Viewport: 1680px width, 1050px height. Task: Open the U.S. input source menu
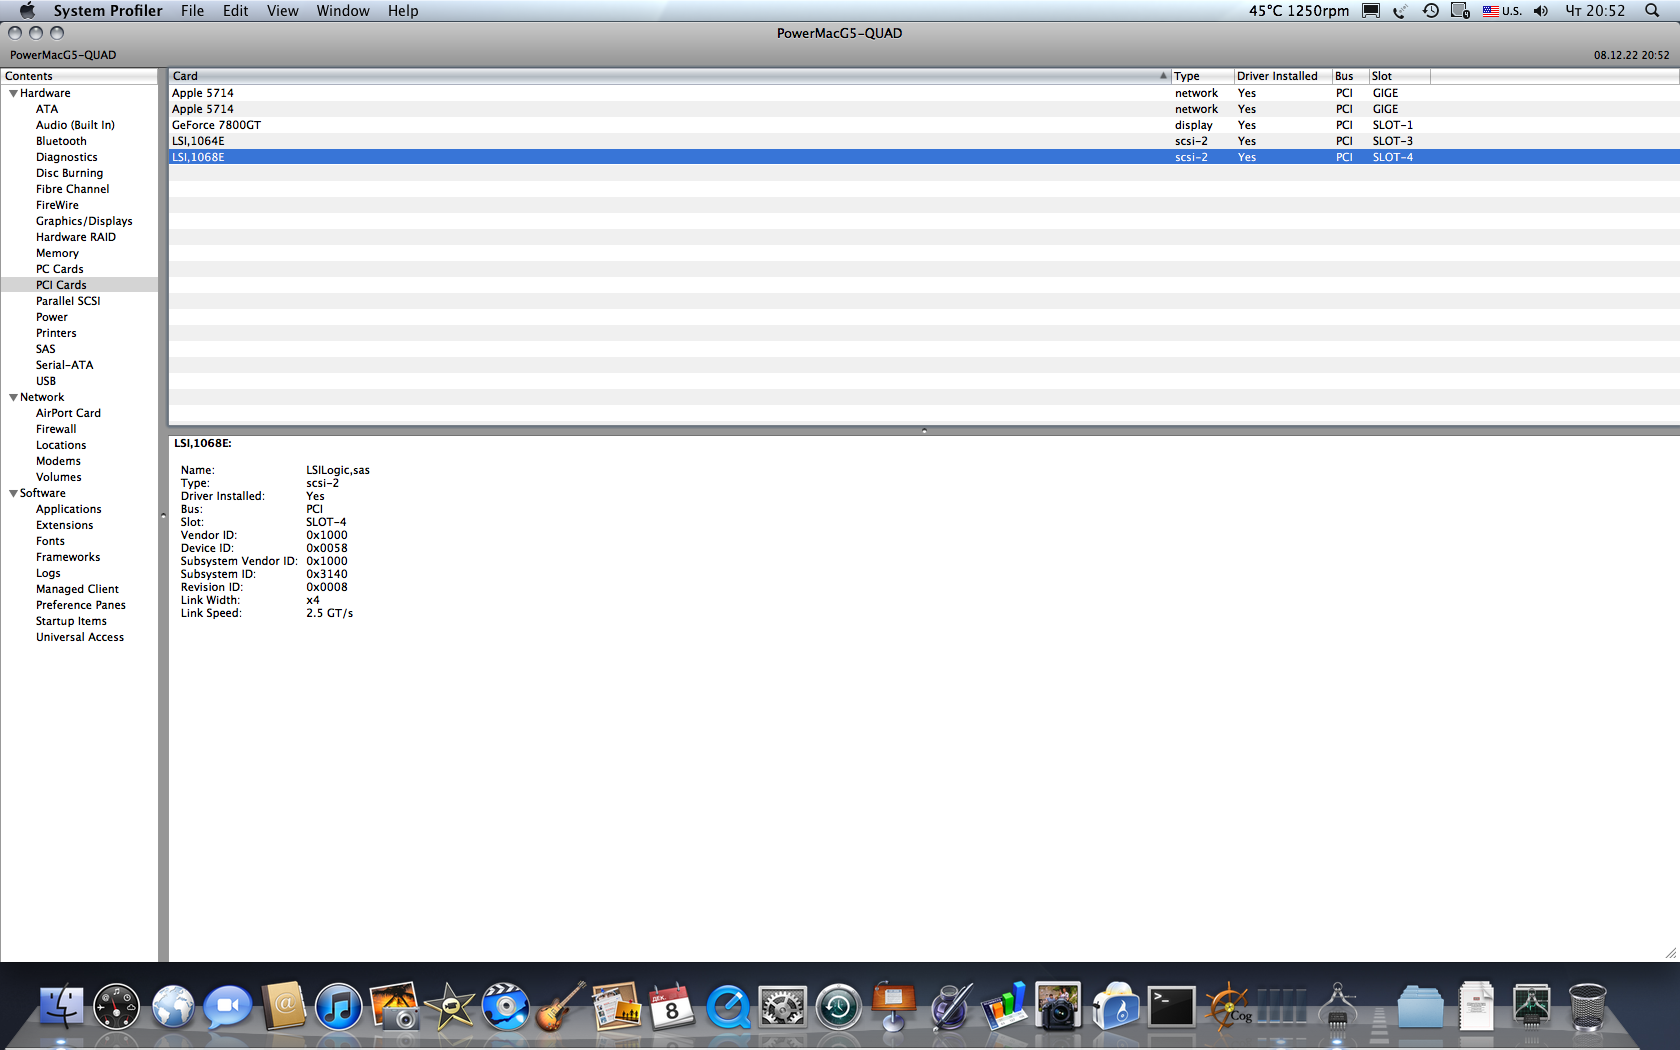tap(1502, 11)
